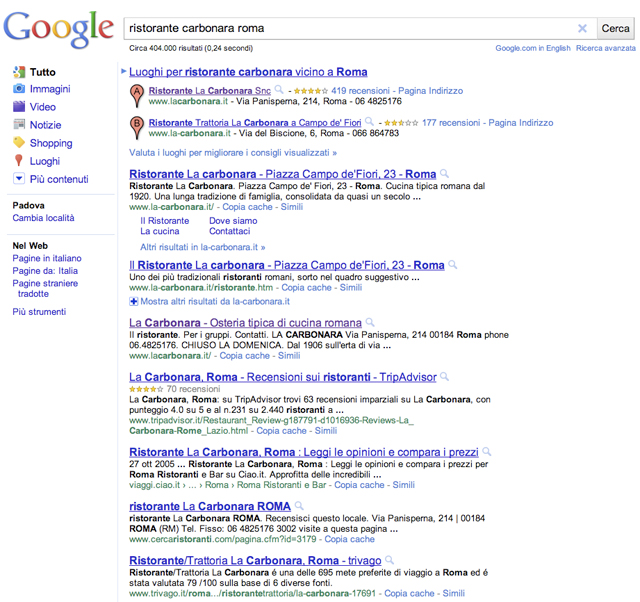This screenshot has height=602, width=640.
Task: Click magnifier beside ristorante La Carbonara ROMA
Action: tap(299, 506)
